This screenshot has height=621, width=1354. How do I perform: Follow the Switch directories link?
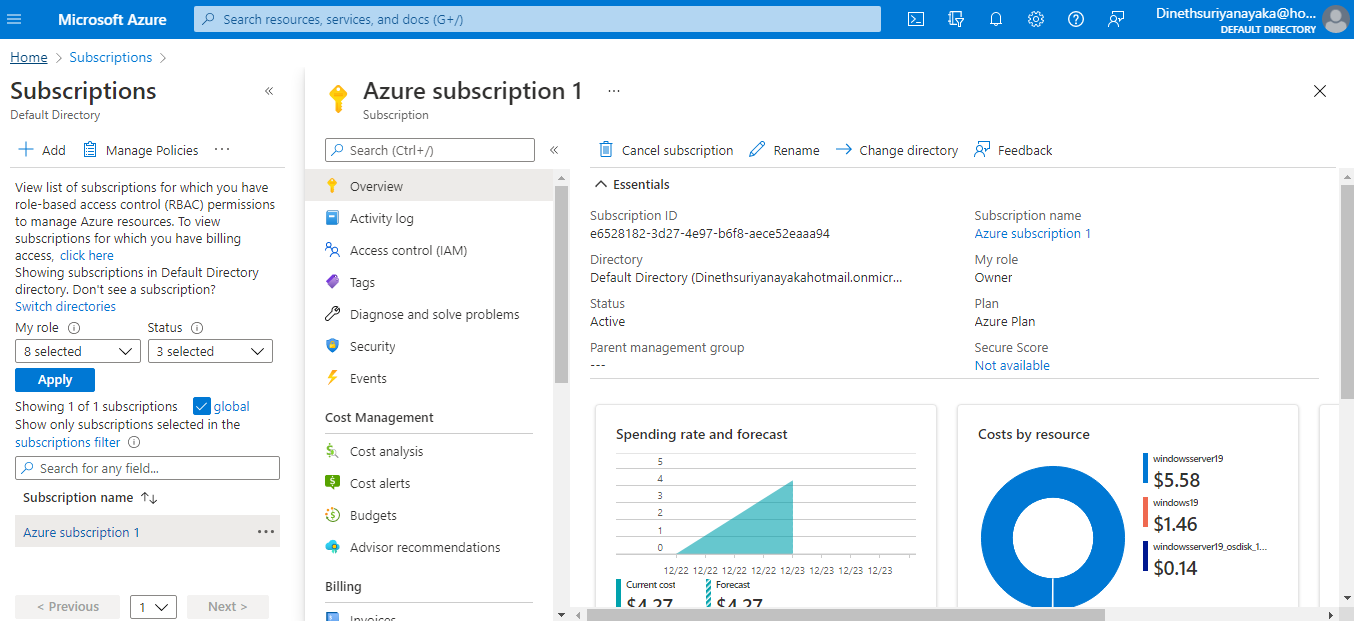pyautogui.click(x=65, y=306)
